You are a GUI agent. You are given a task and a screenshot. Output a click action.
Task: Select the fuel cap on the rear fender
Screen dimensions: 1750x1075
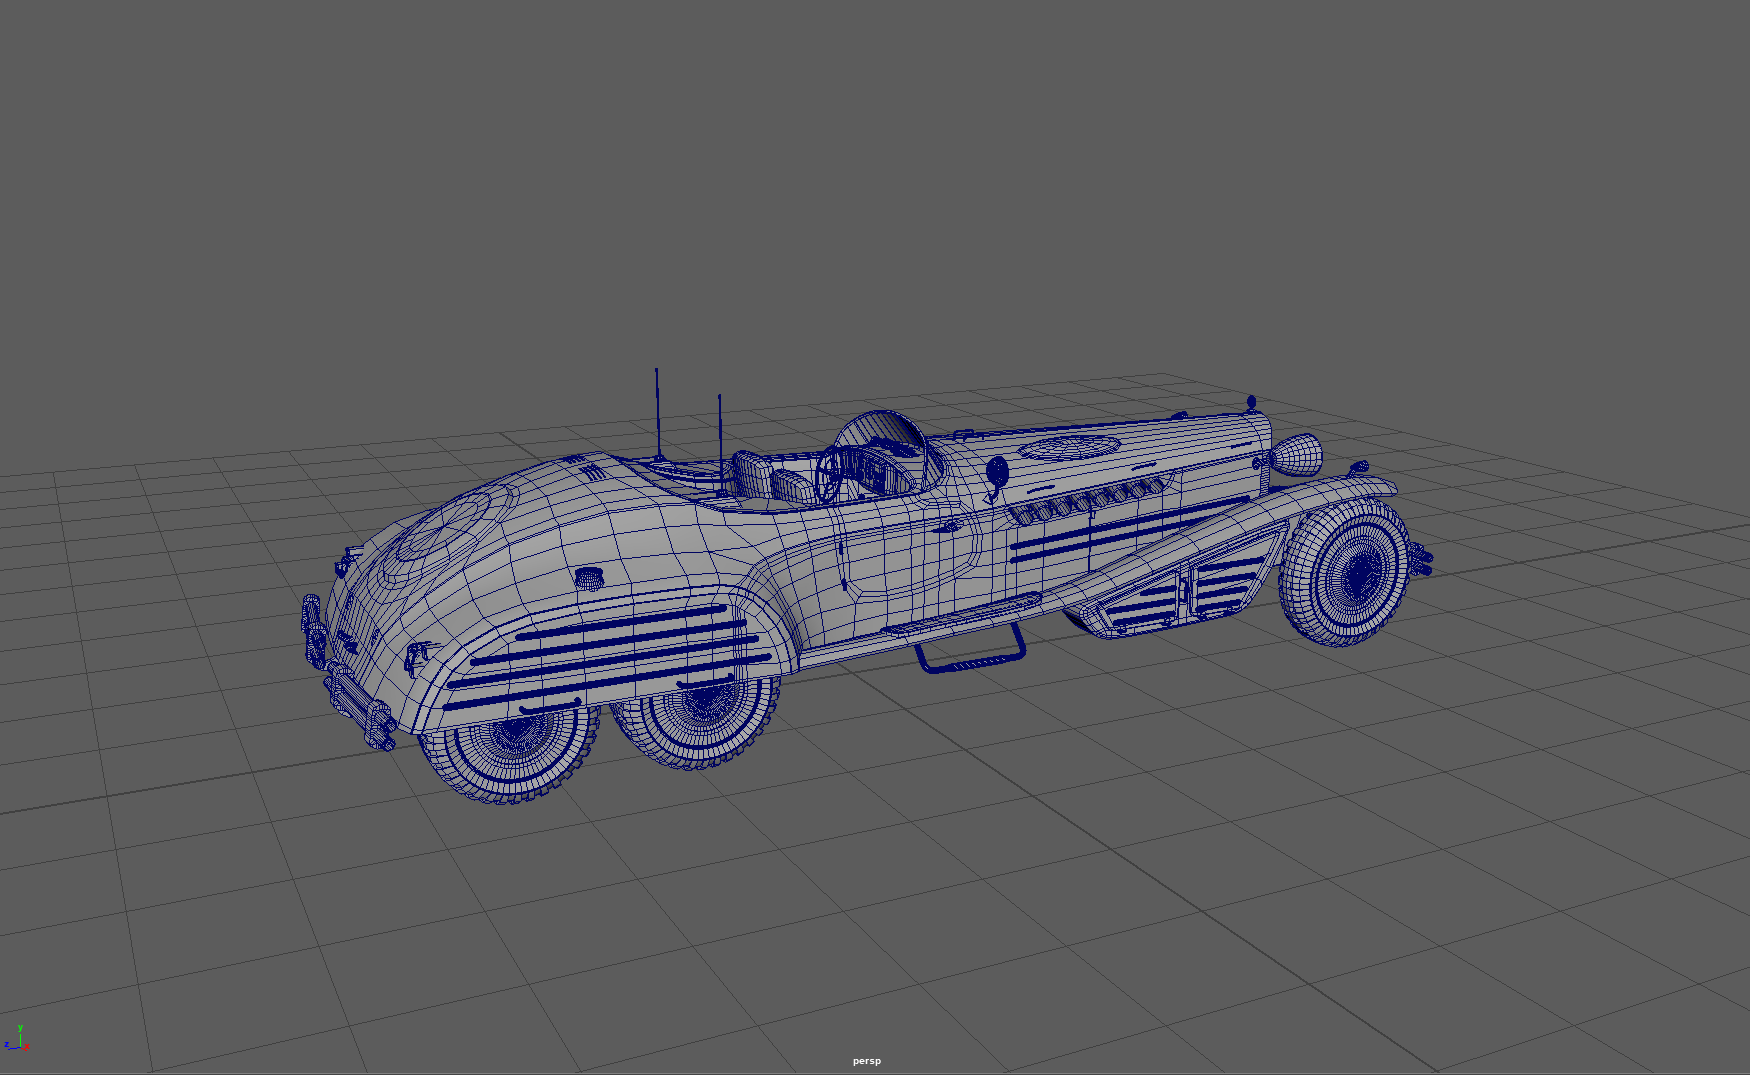click(590, 577)
